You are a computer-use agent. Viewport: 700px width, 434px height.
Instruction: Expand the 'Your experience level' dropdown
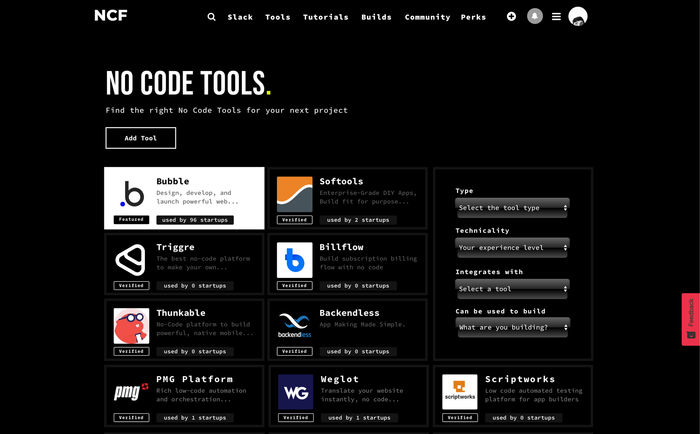pyautogui.click(x=512, y=247)
